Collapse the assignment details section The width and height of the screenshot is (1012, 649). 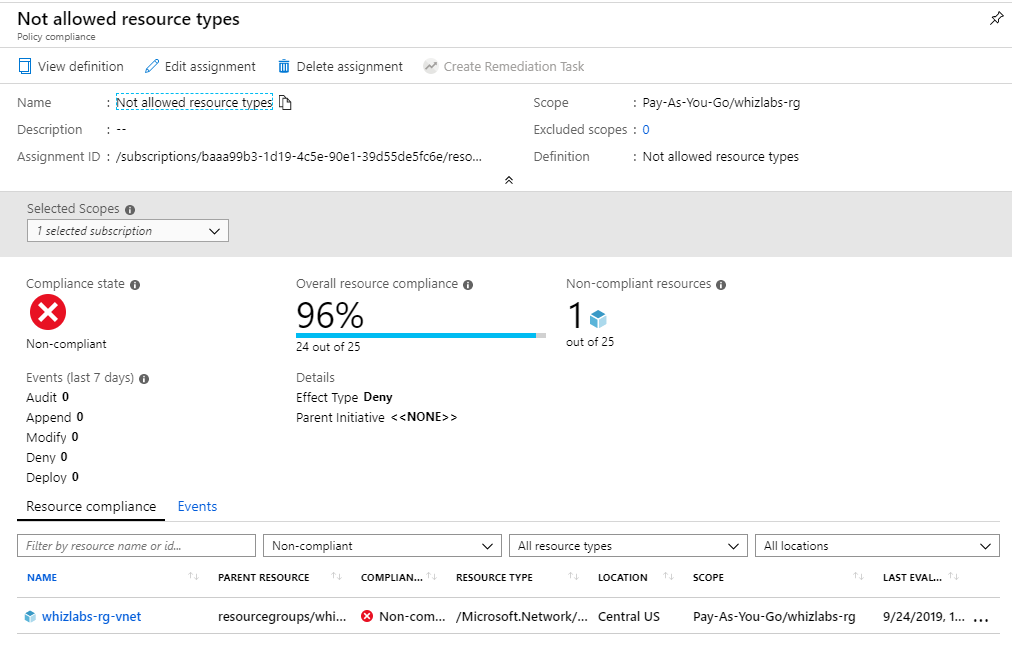(508, 180)
